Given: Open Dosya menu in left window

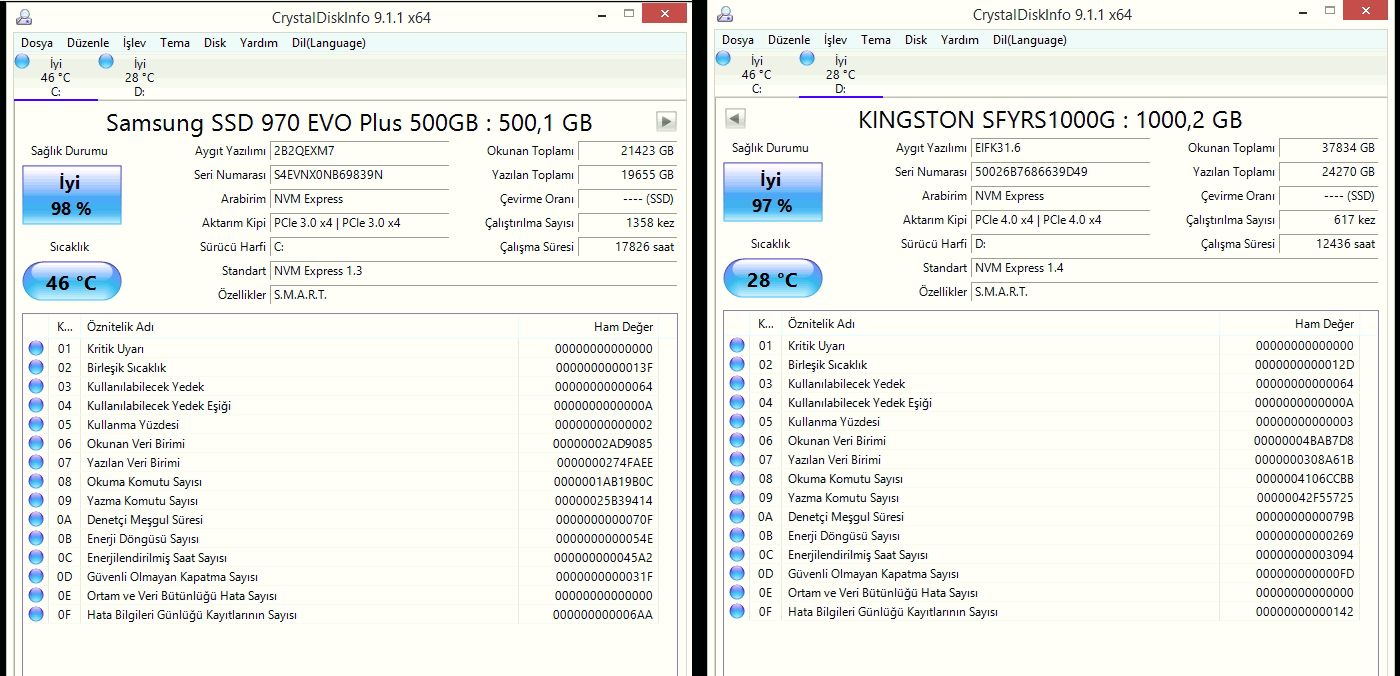Looking at the screenshot, I should (x=37, y=43).
